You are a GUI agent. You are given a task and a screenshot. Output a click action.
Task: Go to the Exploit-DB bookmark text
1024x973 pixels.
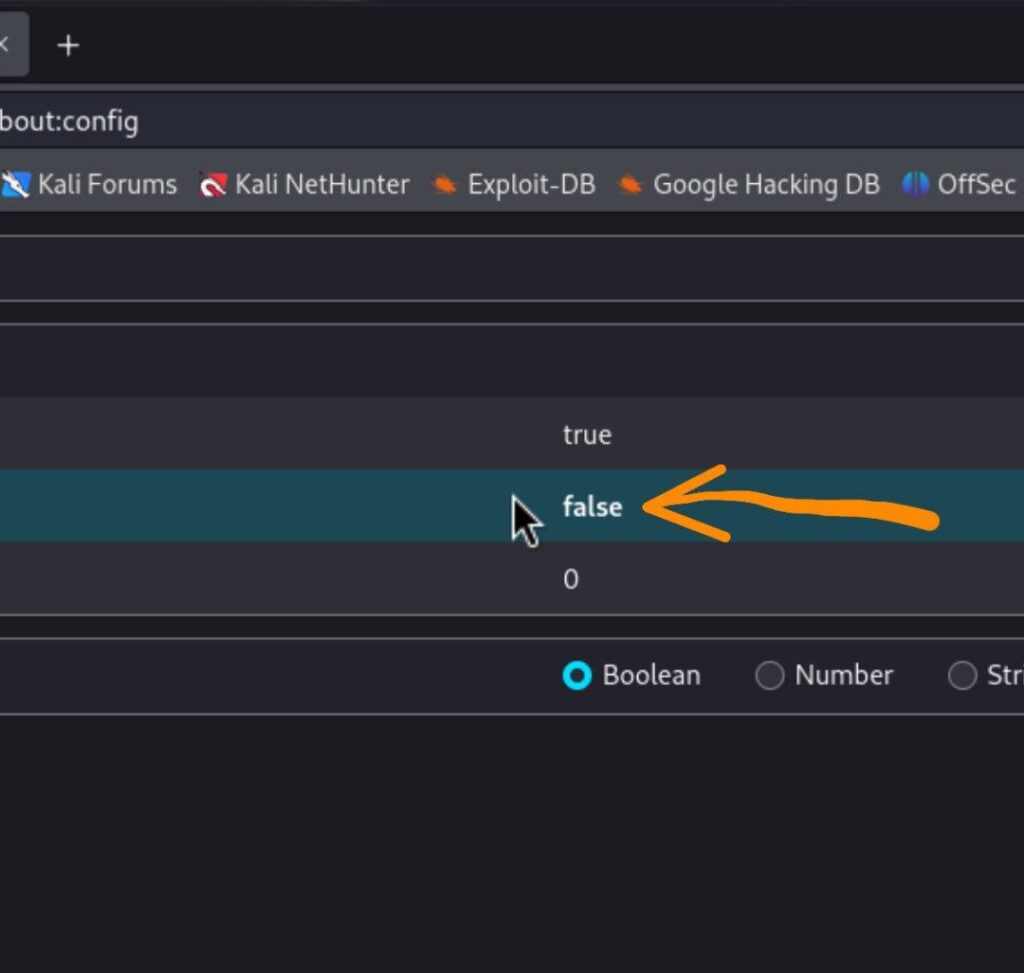531,185
